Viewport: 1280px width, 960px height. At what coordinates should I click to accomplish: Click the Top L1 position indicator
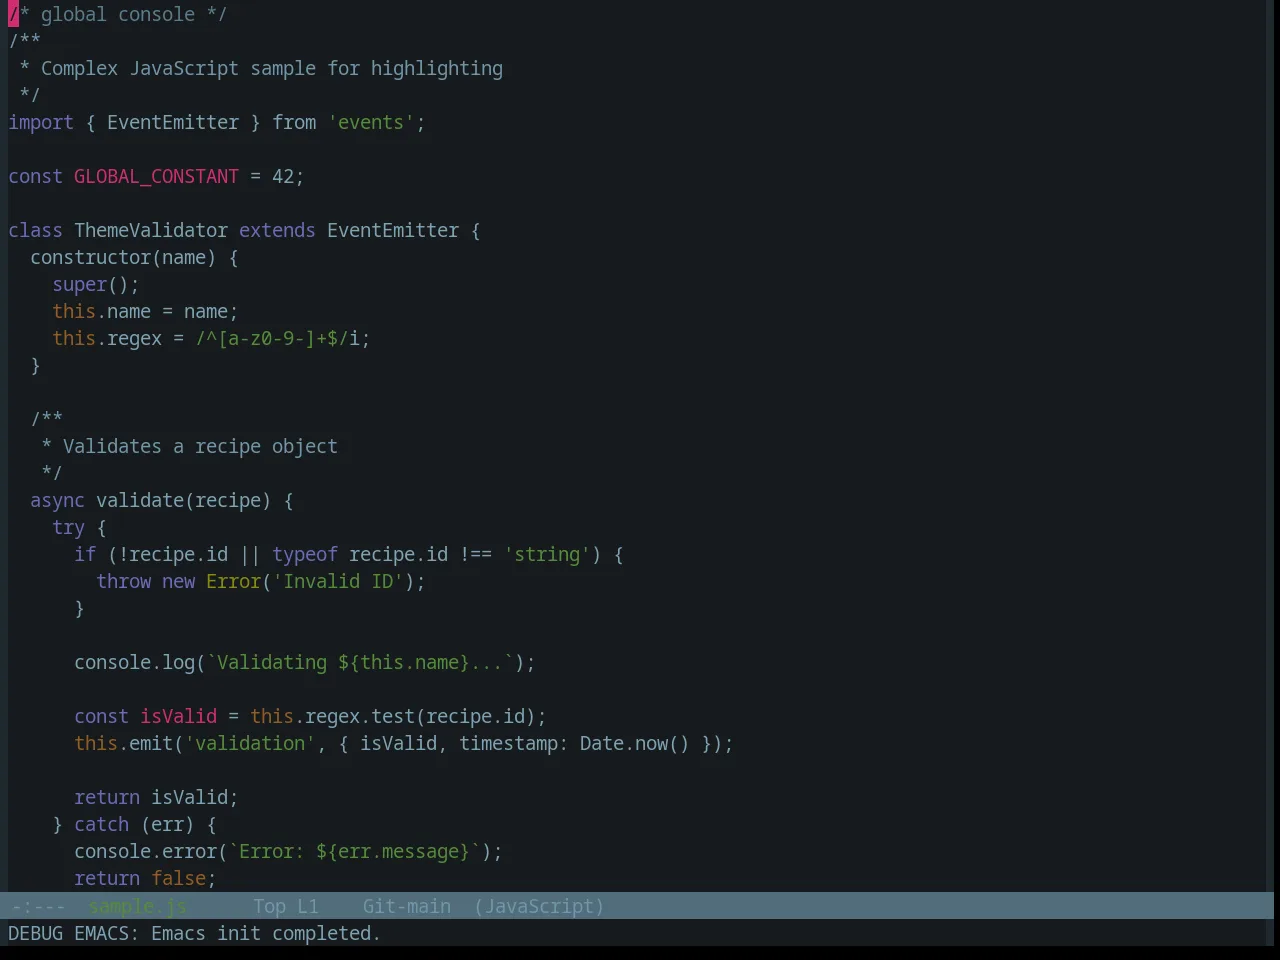pos(286,906)
